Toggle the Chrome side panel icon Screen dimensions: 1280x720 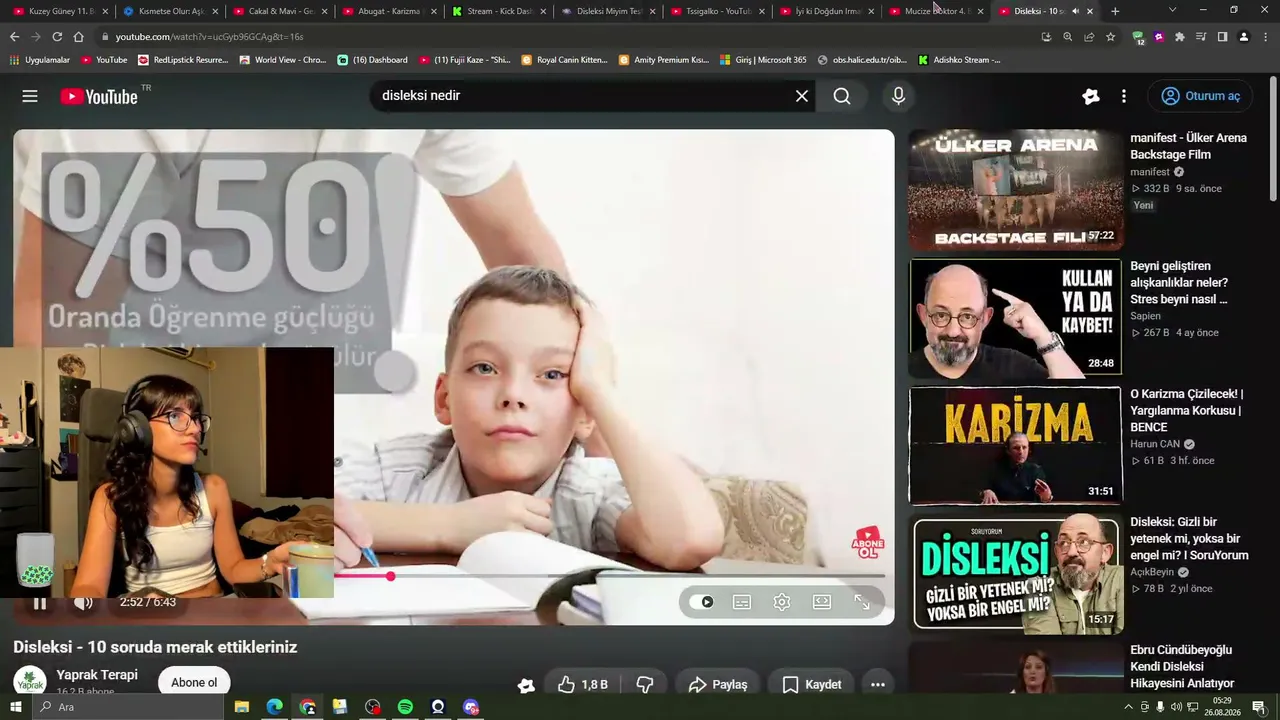[x=1222, y=37]
